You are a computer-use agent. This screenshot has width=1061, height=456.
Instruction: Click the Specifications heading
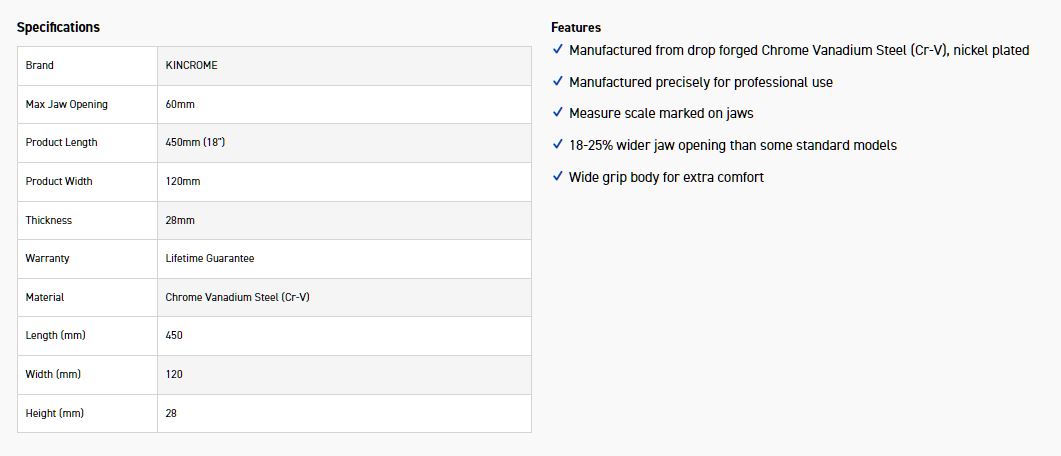pos(58,27)
